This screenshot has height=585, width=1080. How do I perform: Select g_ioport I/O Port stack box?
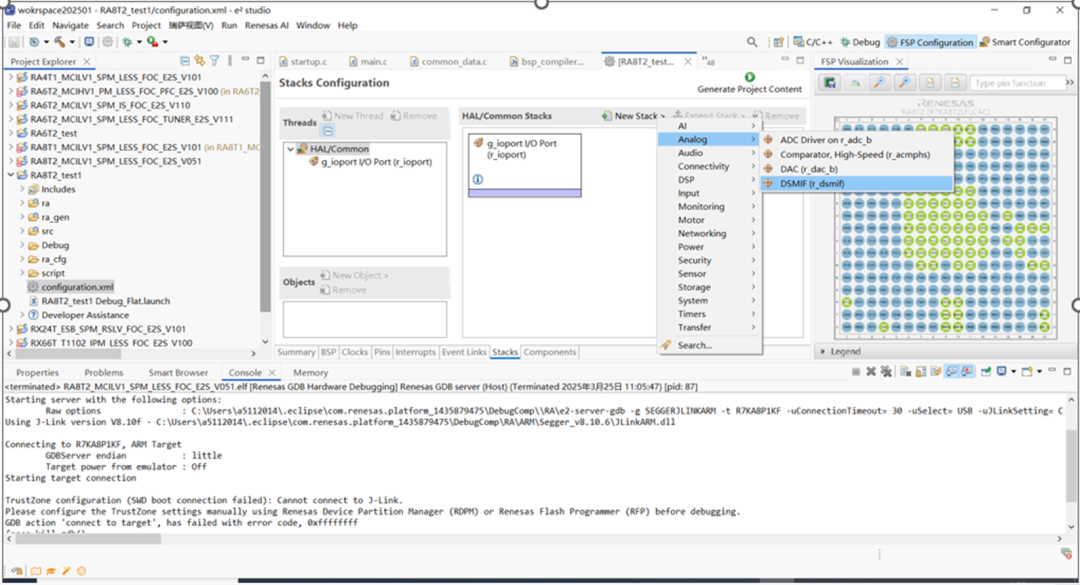pos(525,165)
